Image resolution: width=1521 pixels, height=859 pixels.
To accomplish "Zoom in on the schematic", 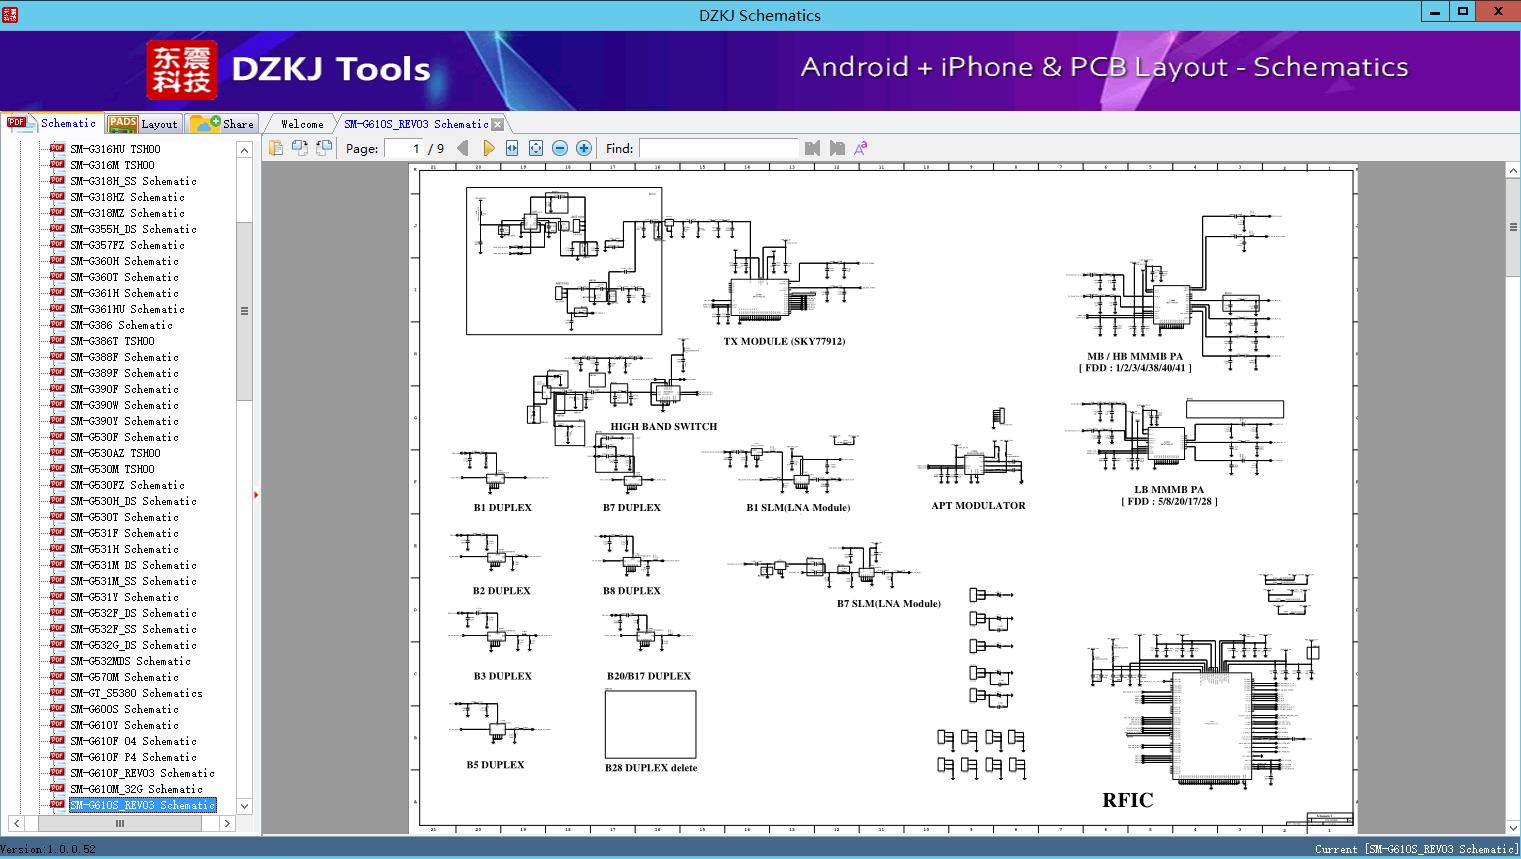I will click(584, 148).
